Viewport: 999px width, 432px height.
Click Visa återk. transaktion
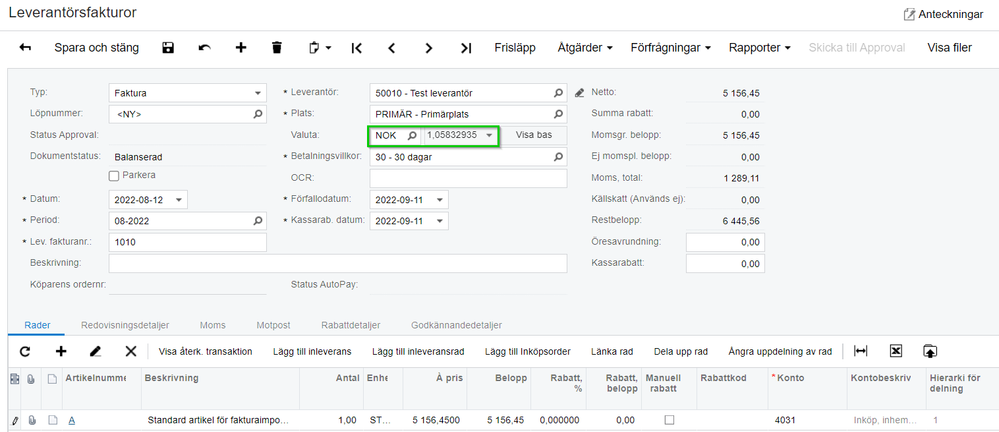pyautogui.click(x=205, y=351)
